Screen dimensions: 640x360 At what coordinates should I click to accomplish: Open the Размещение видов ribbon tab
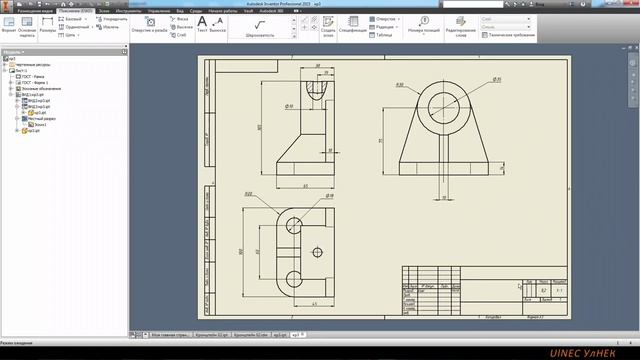pos(35,11)
